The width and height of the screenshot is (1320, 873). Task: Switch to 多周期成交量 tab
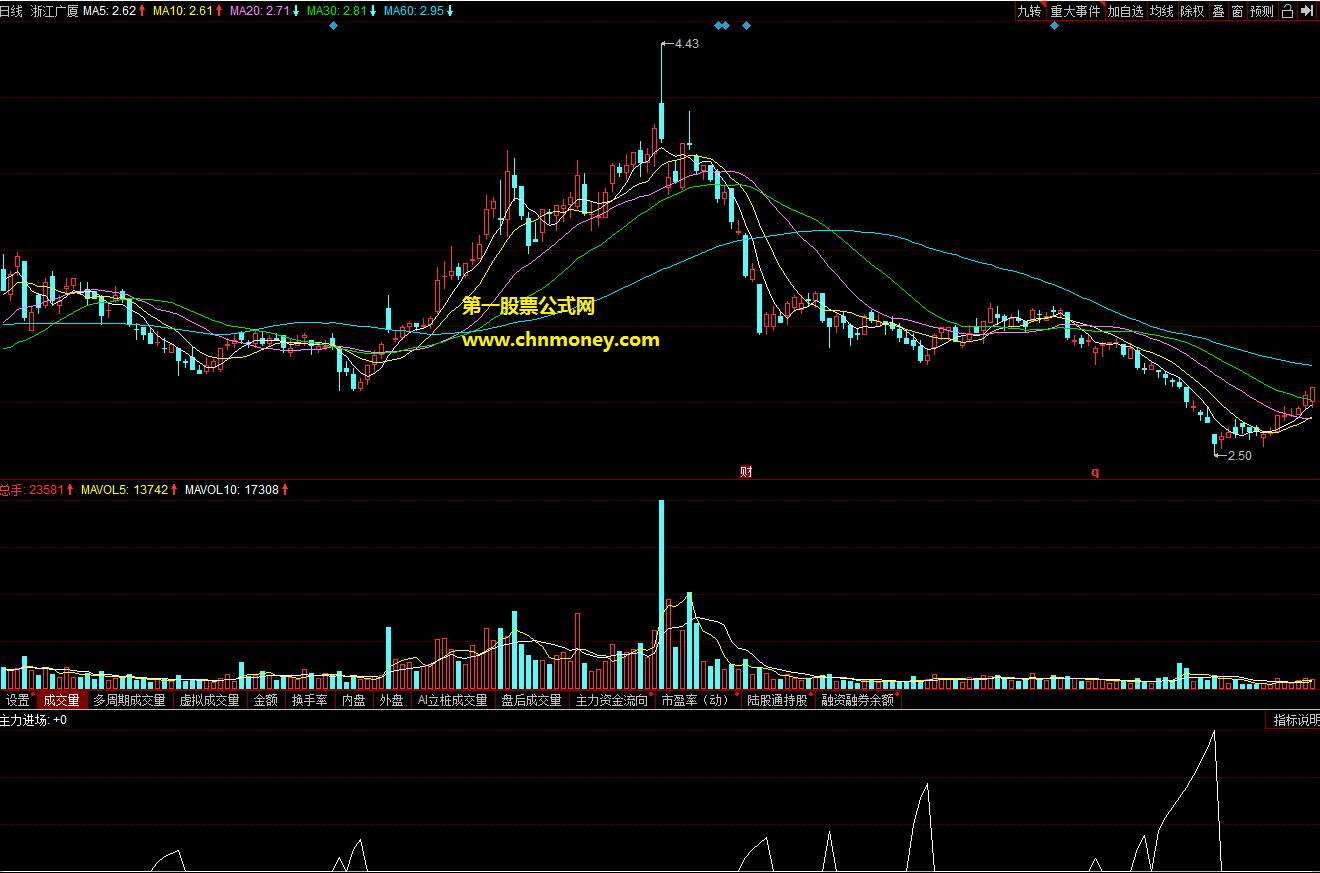click(130, 700)
